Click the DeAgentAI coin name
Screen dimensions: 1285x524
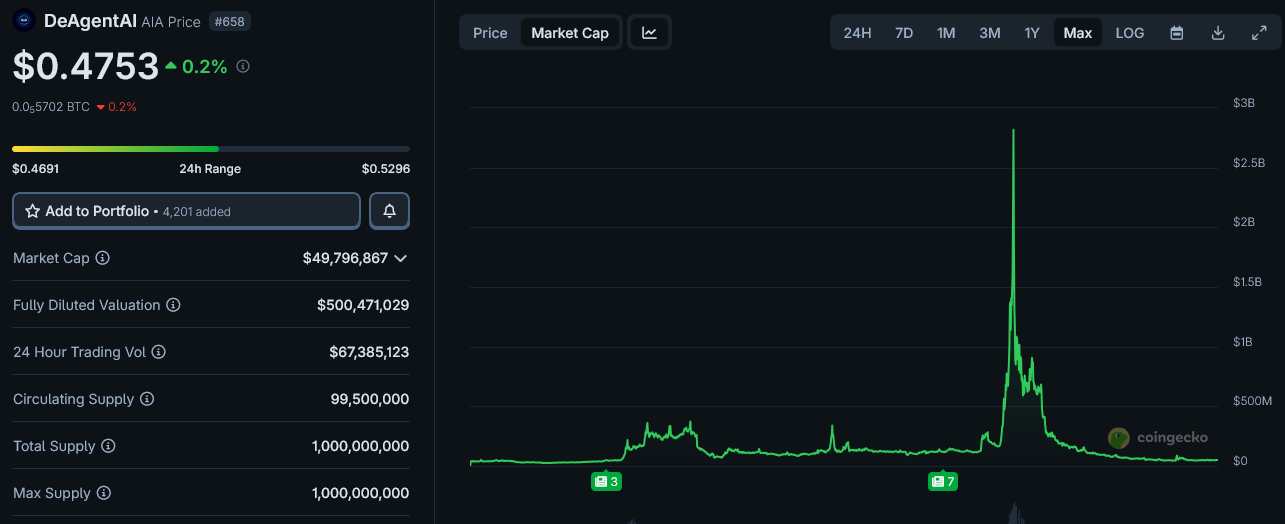click(x=90, y=20)
